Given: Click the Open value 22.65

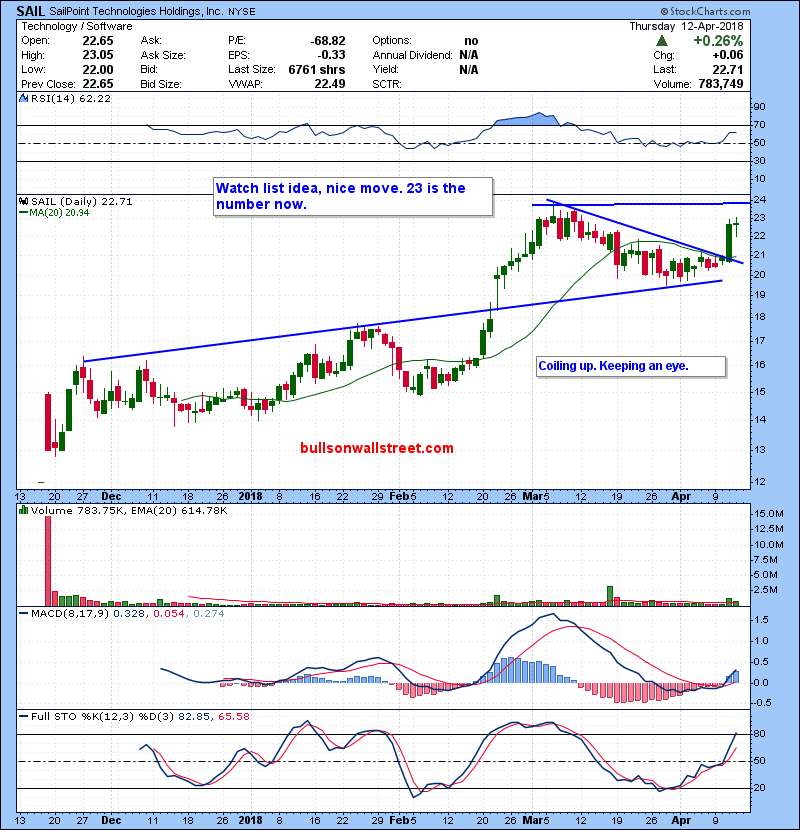Looking at the screenshot, I should point(98,41).
